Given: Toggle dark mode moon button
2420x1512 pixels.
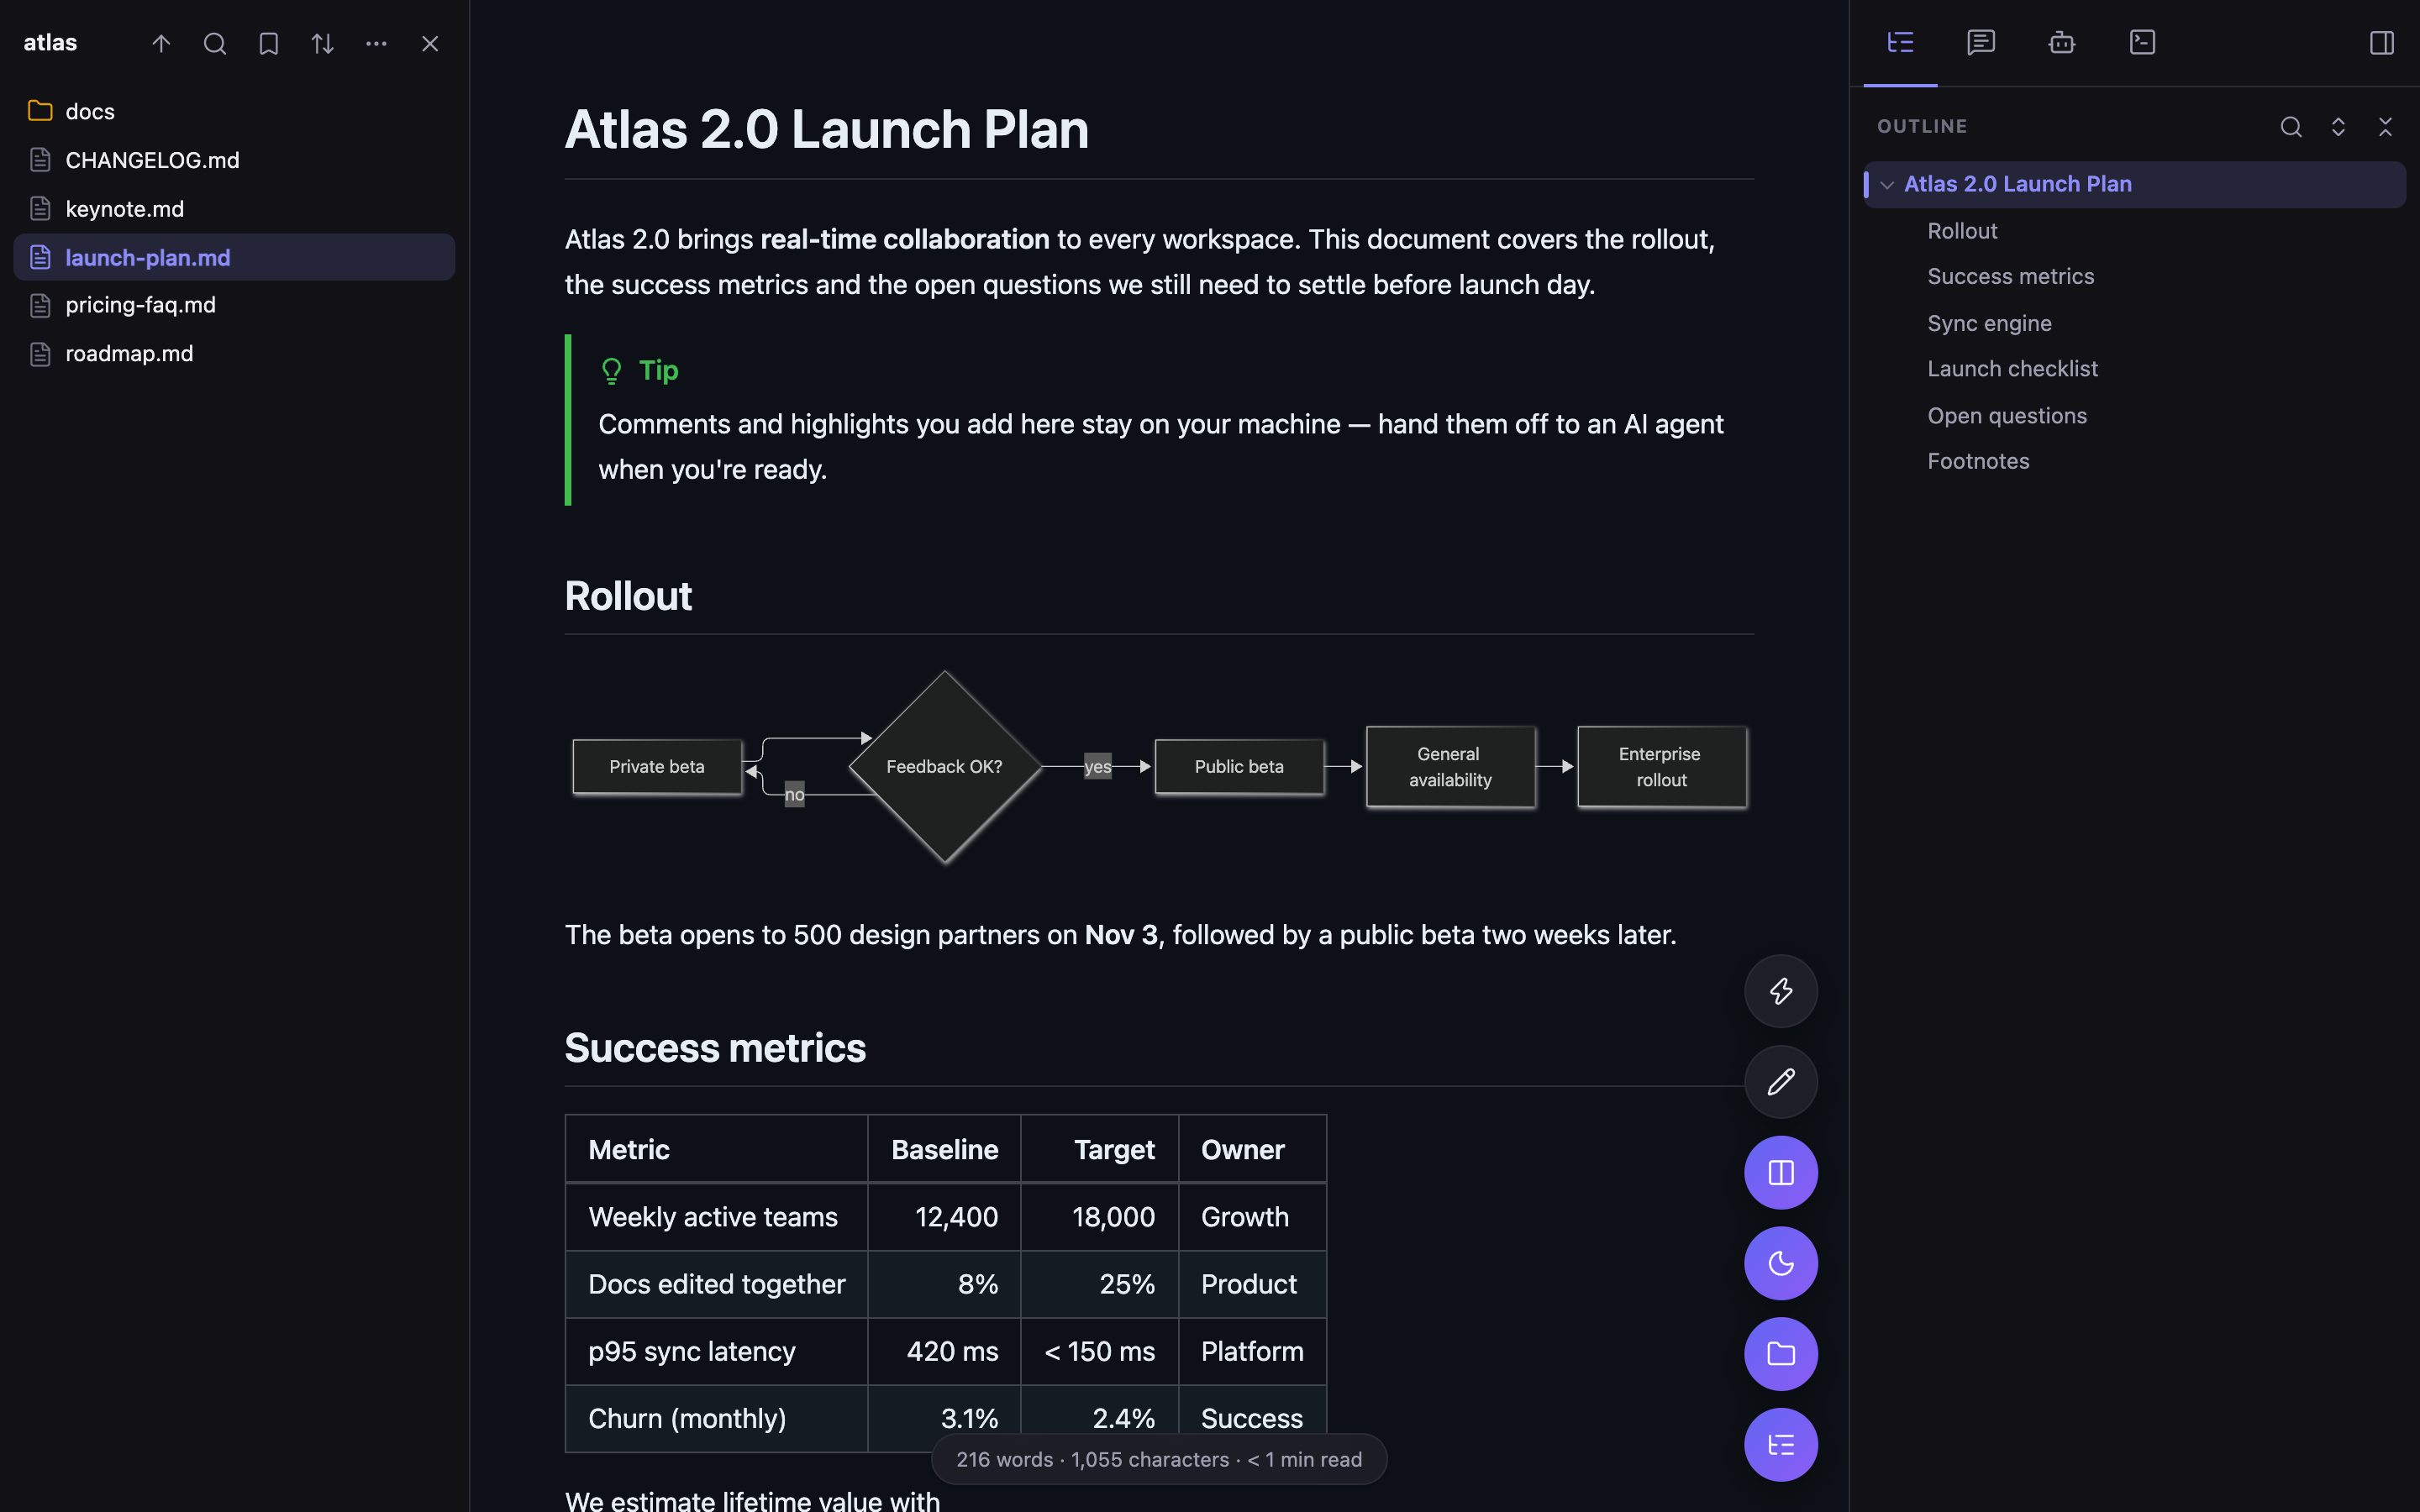Looking at the screenshot, I should [x=1781, y=1263].
